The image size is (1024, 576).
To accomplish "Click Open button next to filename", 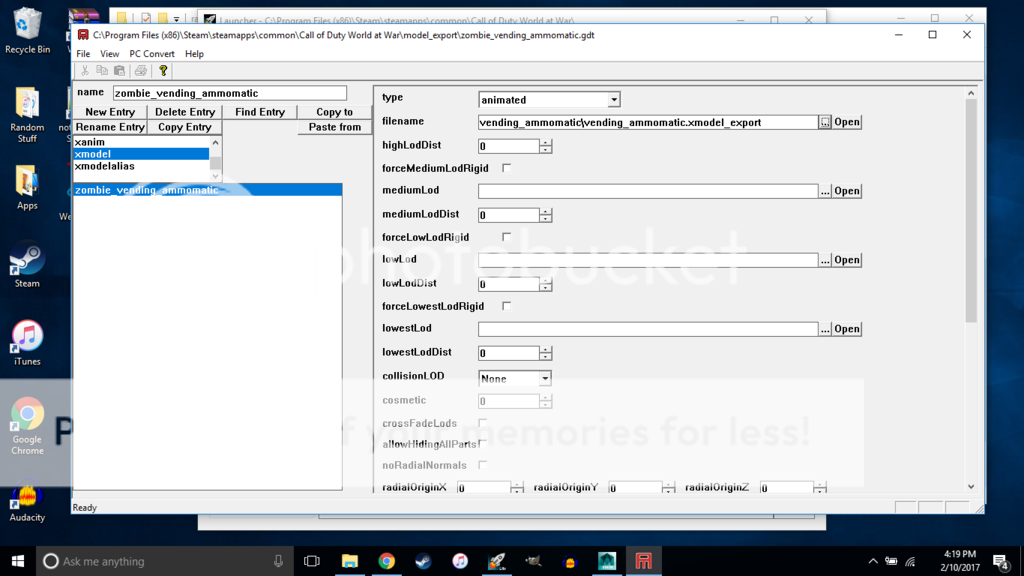I will (847, 122).
